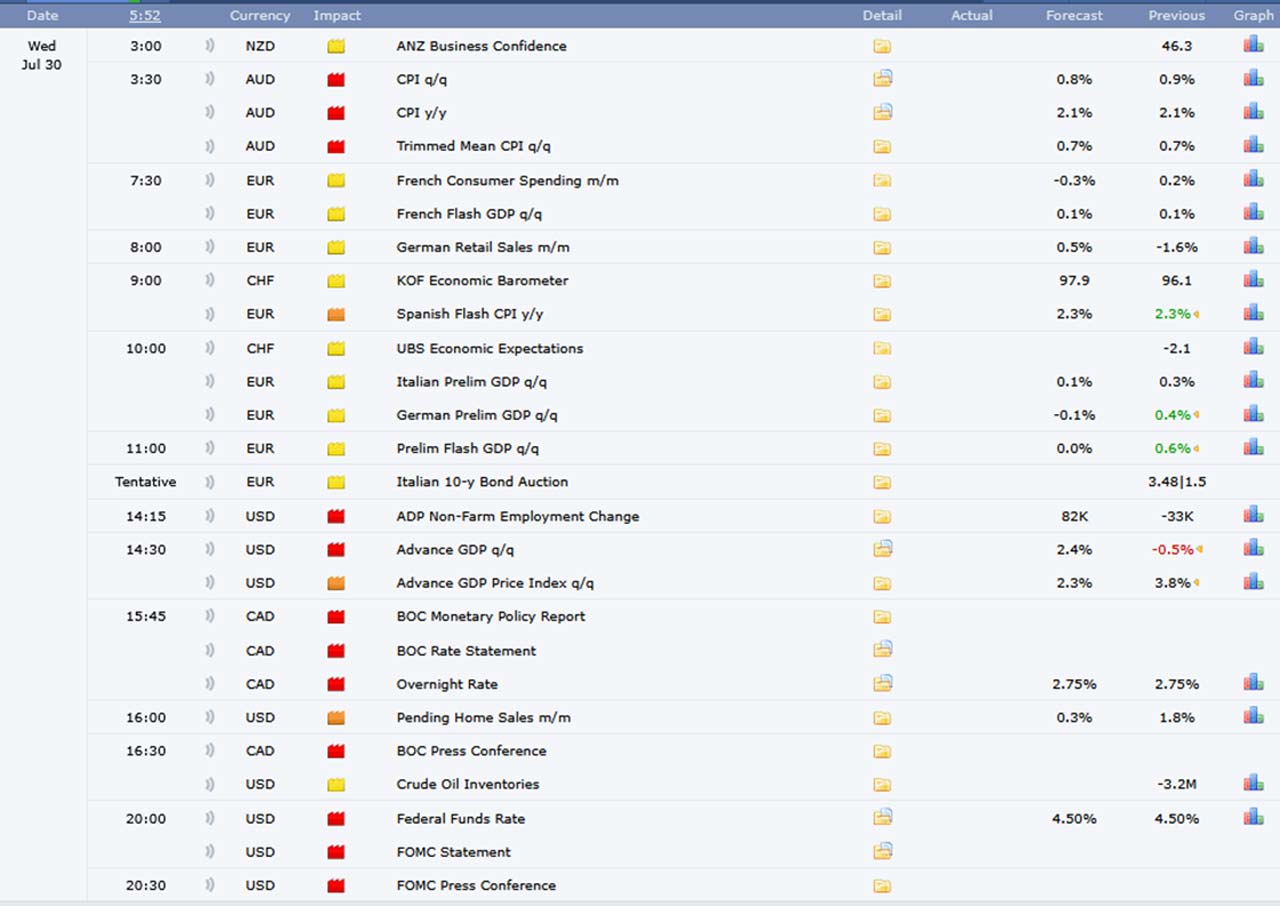Expand details for FOMC Statement
1280x906 pixels.
coord(882,851)
